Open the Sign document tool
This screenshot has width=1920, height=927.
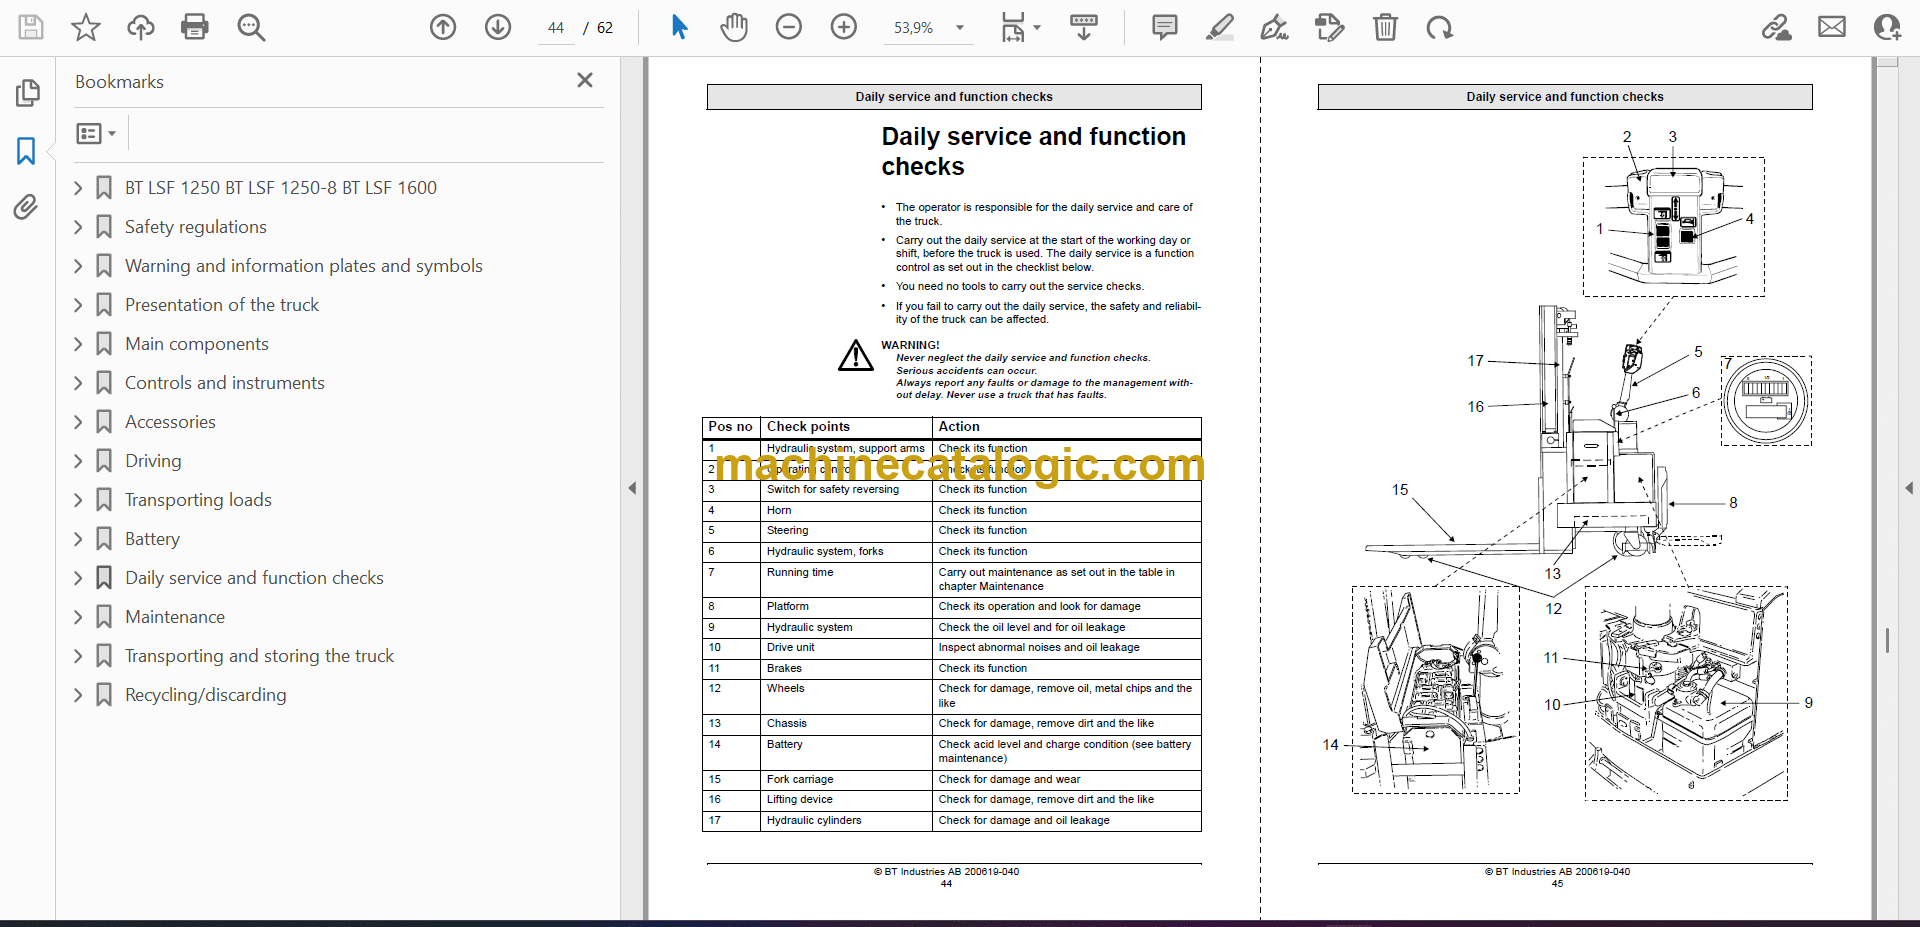coord(1275,27)
